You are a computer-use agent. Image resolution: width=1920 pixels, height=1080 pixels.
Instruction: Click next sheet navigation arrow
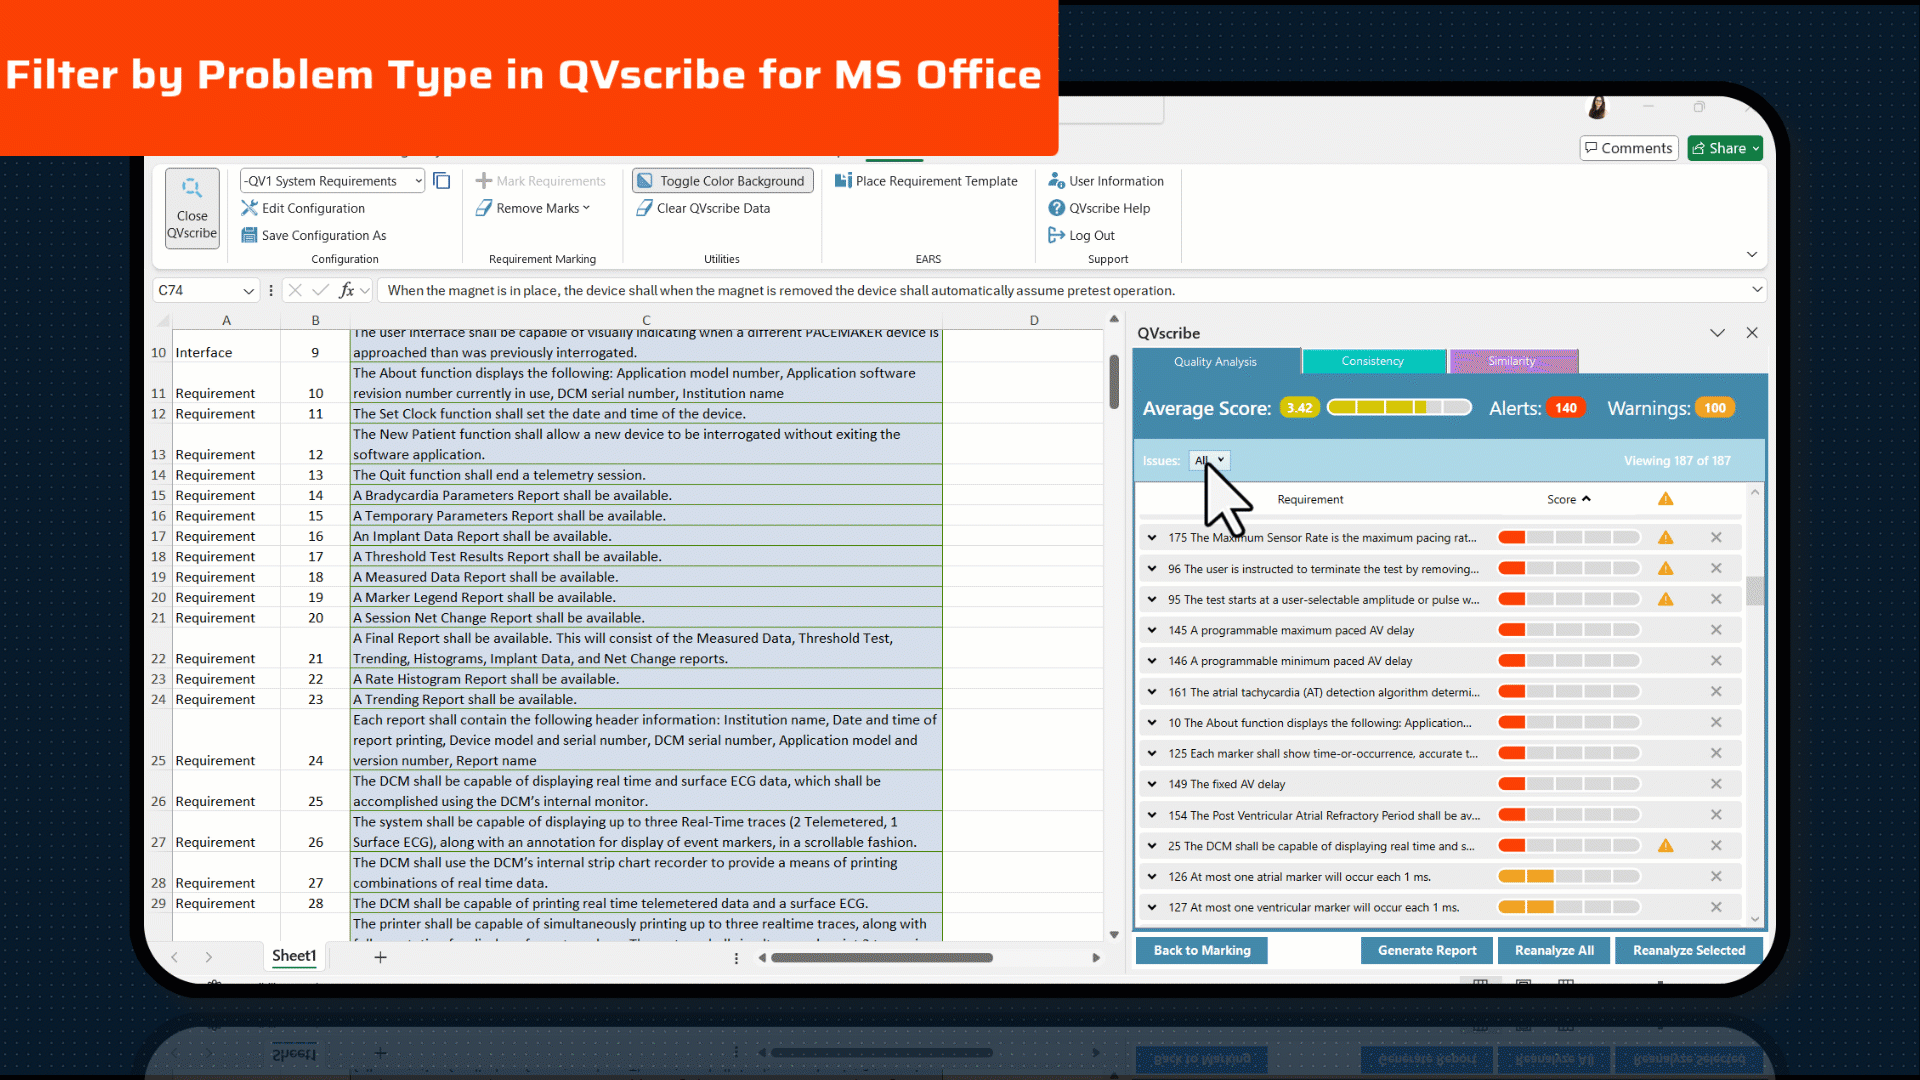tap(208, 957)
